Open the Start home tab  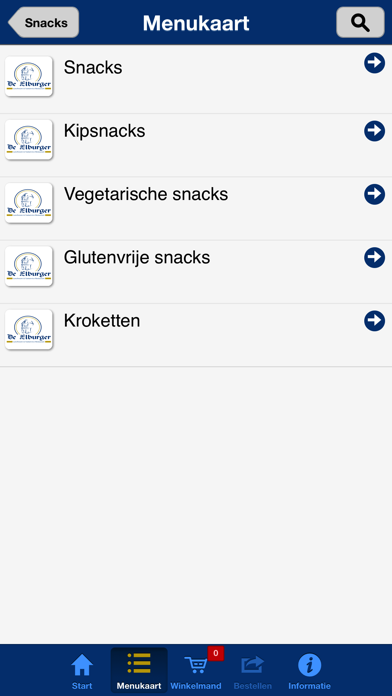click(82, 671)
